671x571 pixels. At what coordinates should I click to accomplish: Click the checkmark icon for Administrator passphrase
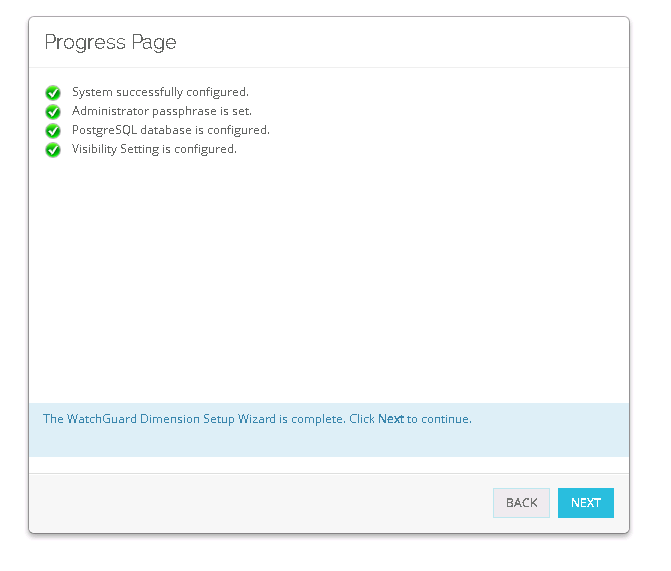pyautogui.click(x=53, y=112)
